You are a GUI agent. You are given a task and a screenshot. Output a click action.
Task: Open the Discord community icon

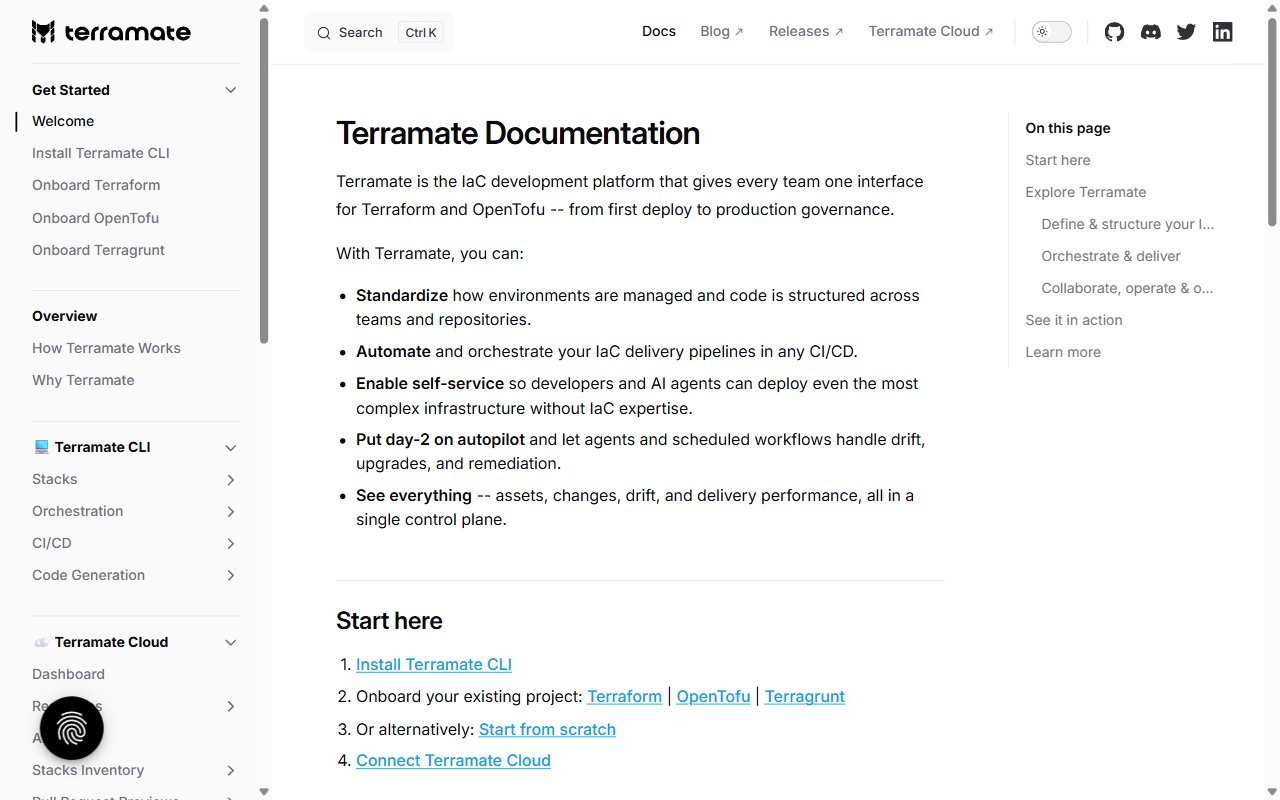point(1151,32)
